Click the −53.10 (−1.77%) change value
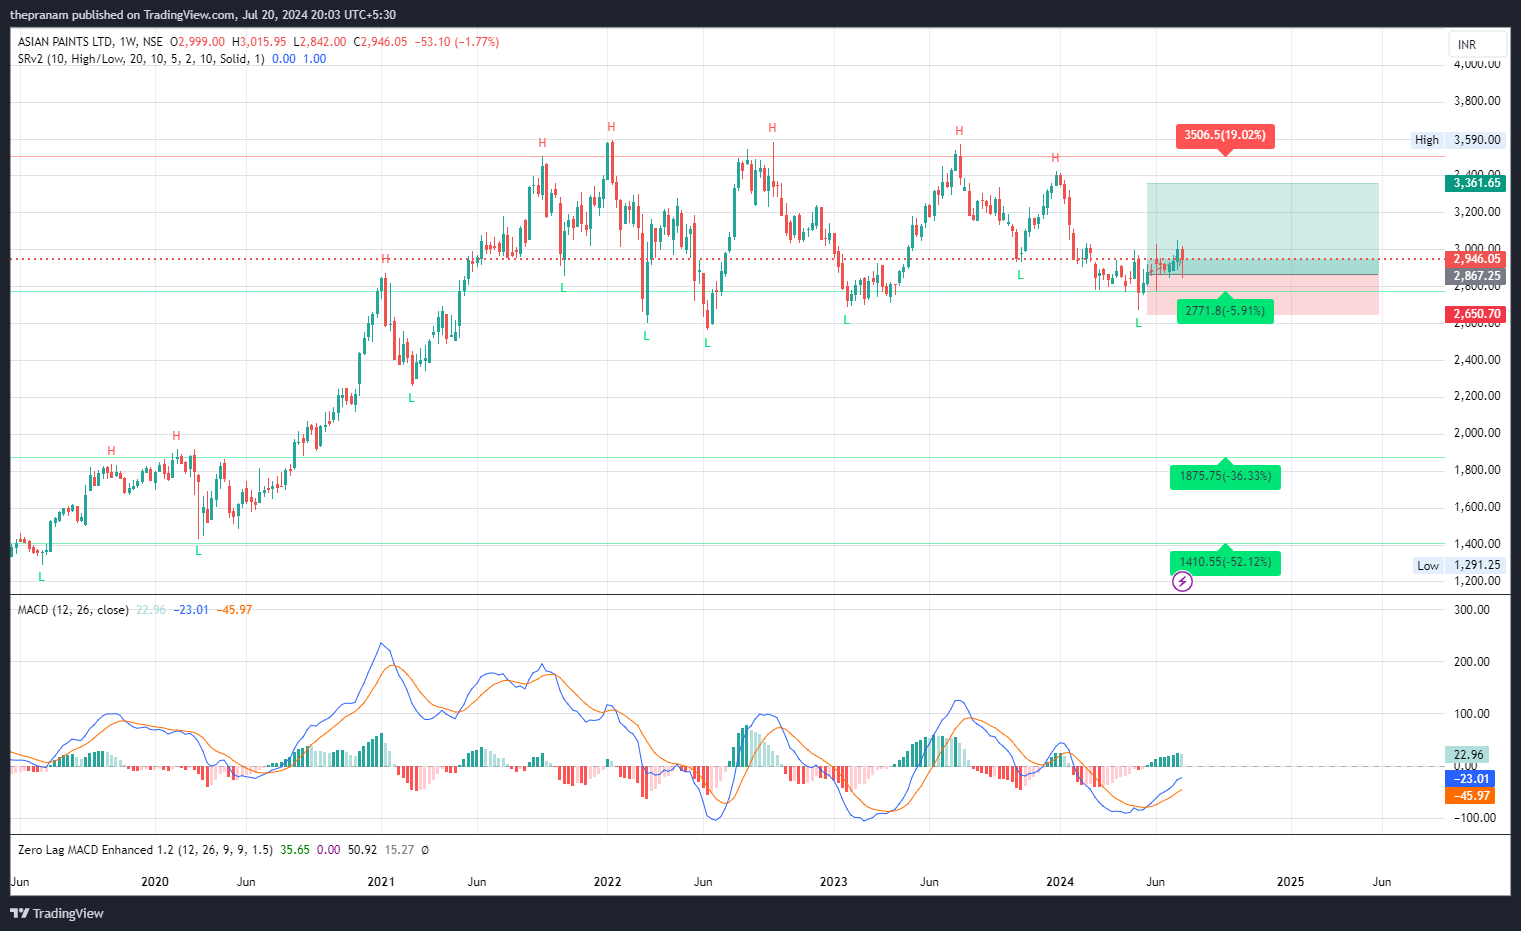Image resolution: width=1521 pixels, height=931 pixels. tap(457, 42)
